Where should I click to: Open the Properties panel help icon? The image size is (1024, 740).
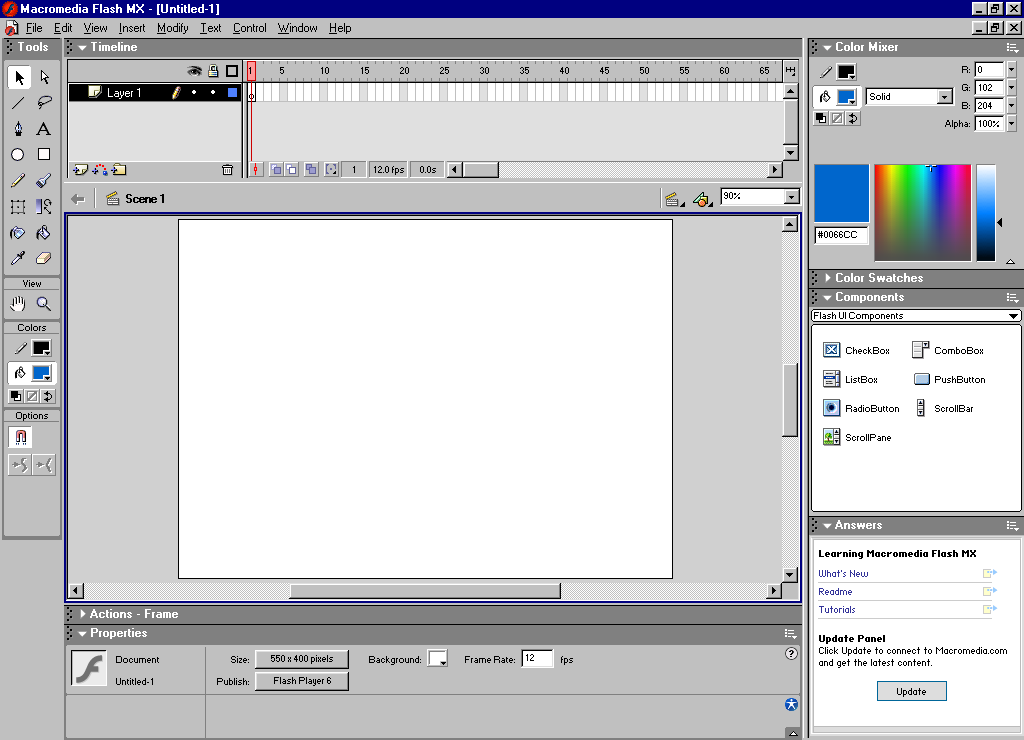[791, 653]
